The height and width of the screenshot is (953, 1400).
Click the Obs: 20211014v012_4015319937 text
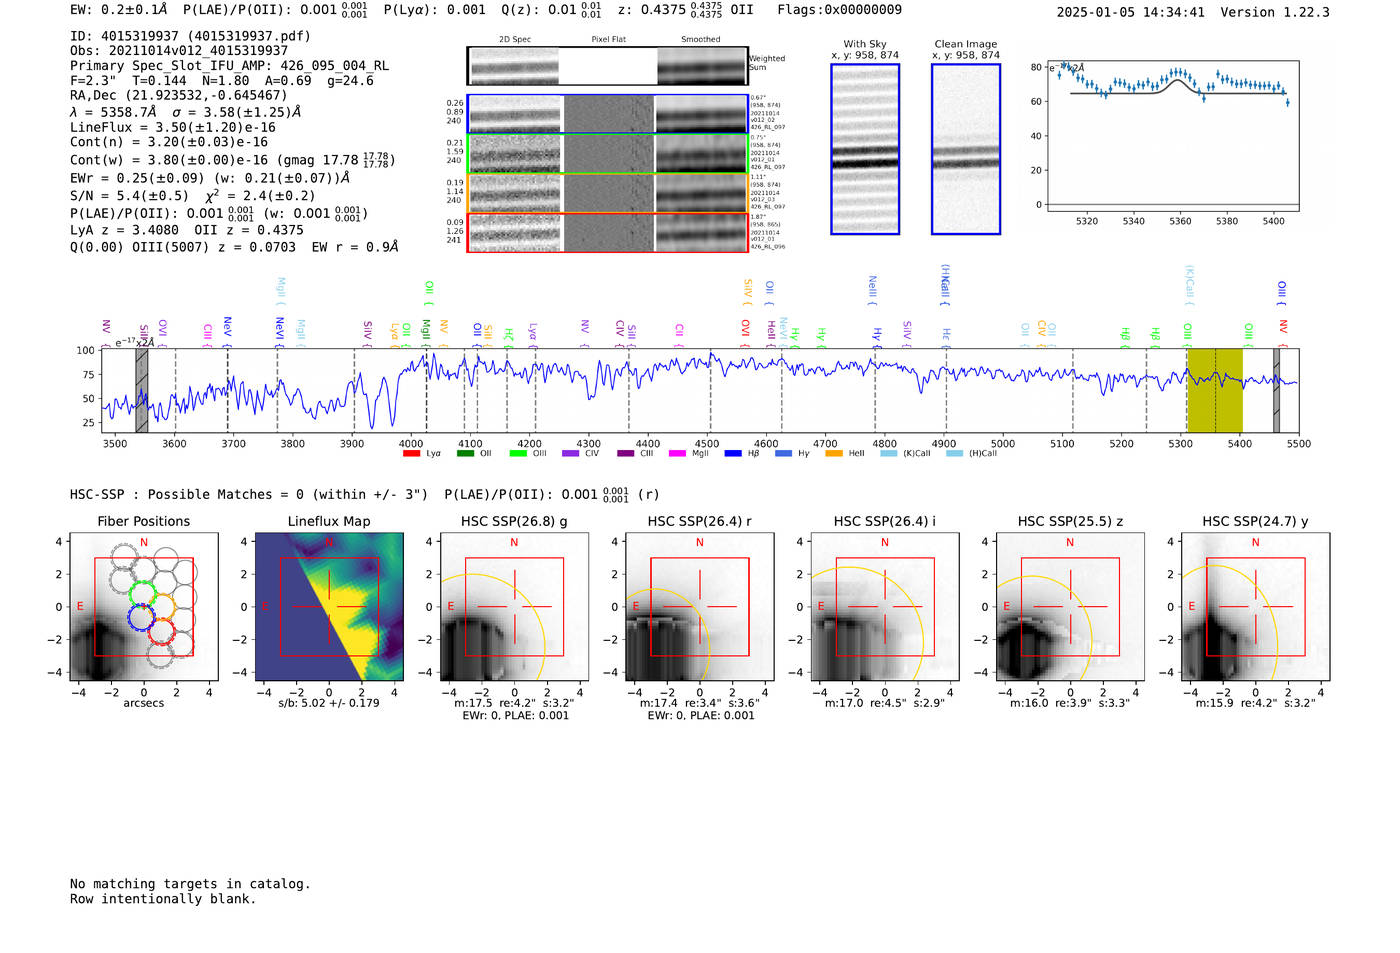point(179,51)
